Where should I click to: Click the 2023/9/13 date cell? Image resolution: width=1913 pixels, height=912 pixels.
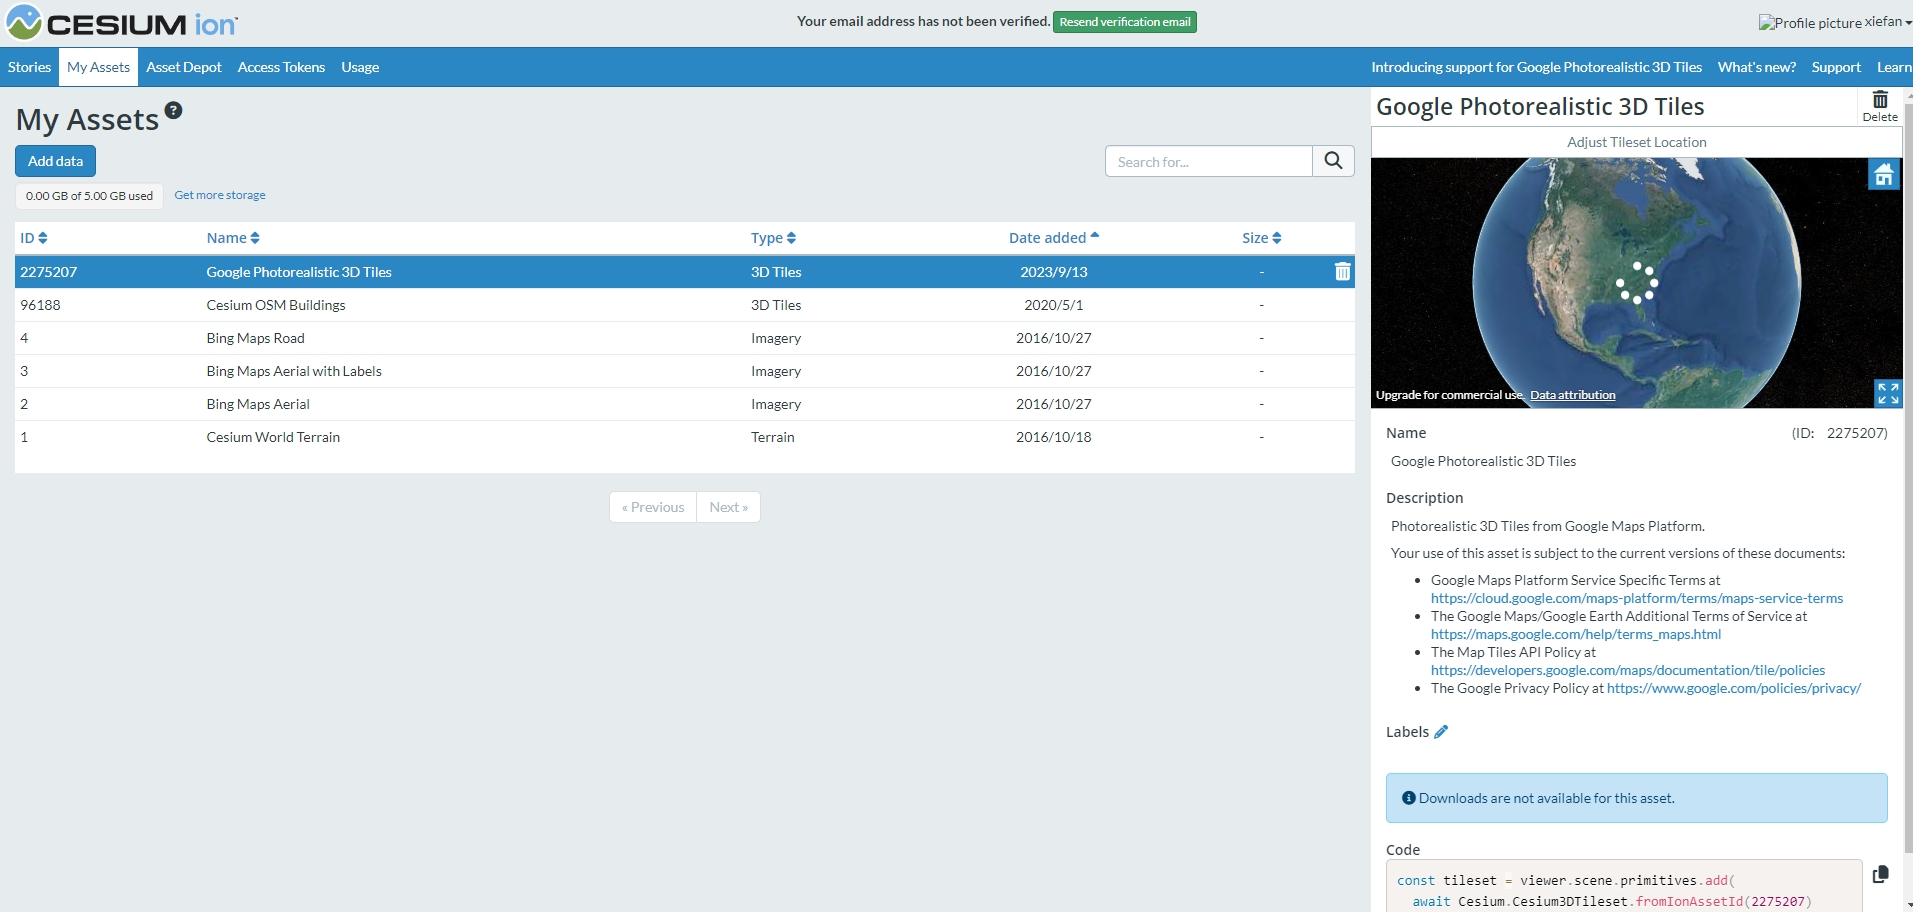(x=1054, y=272)
